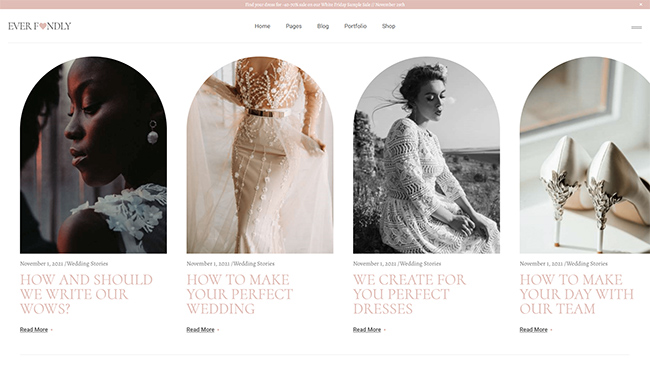Open 'How to Make Your Perfect Wedding' title
This screenshot has height=368, width=650.
click(240, 294)
